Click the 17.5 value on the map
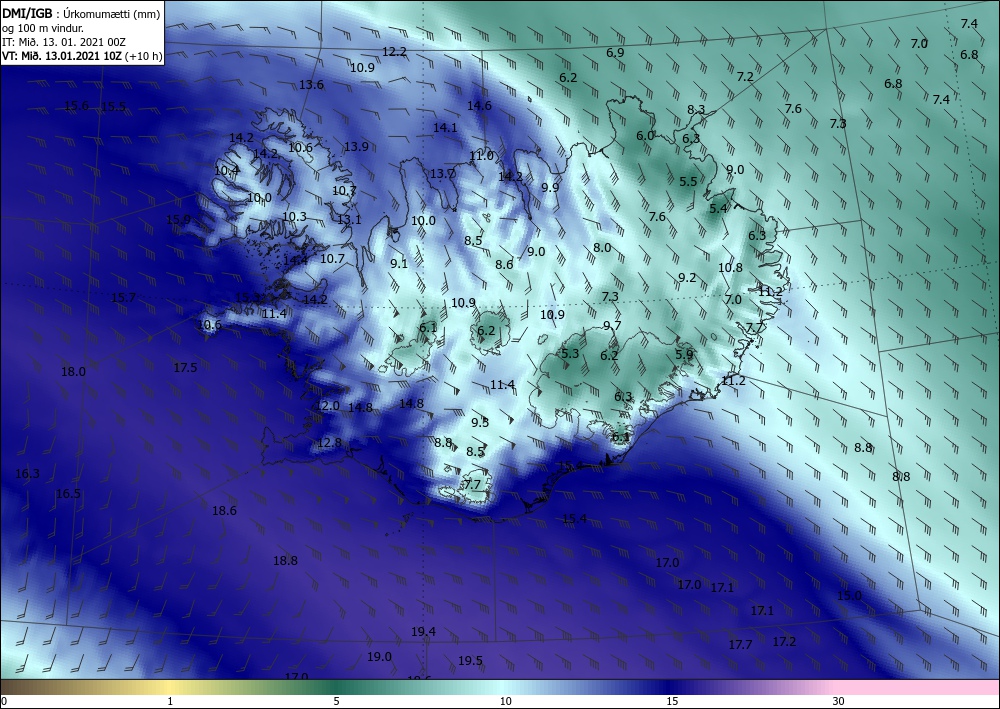Screen dimensions: 1000x709 click(185, 367)
